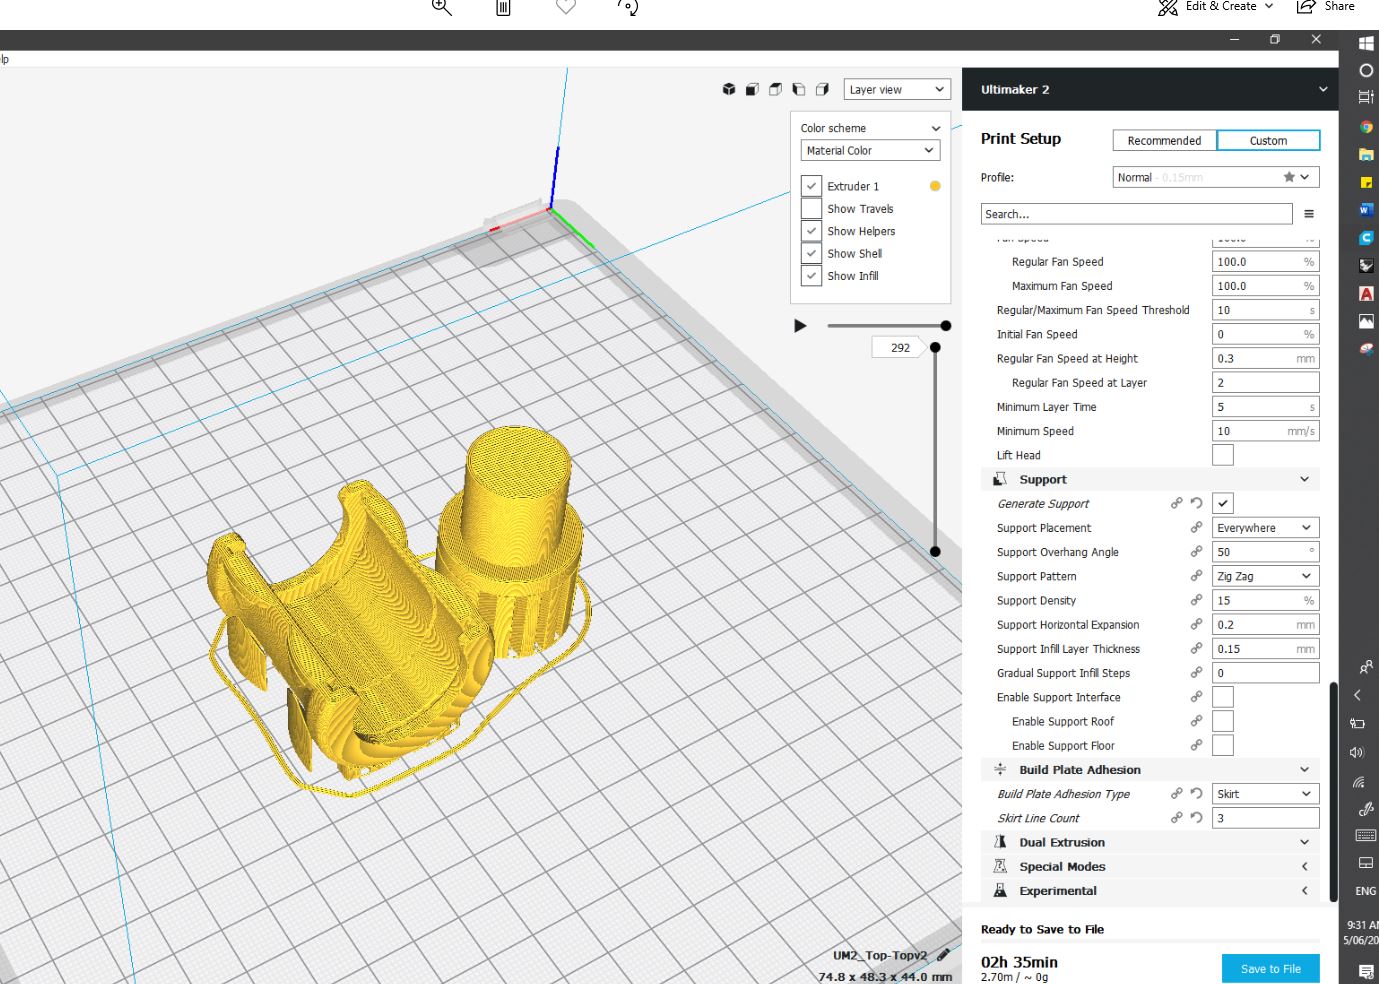Screen dimensions: 1379x984
Task: Revert the Build Plate Adhesion Type setting
Action: coord(1196,793)
